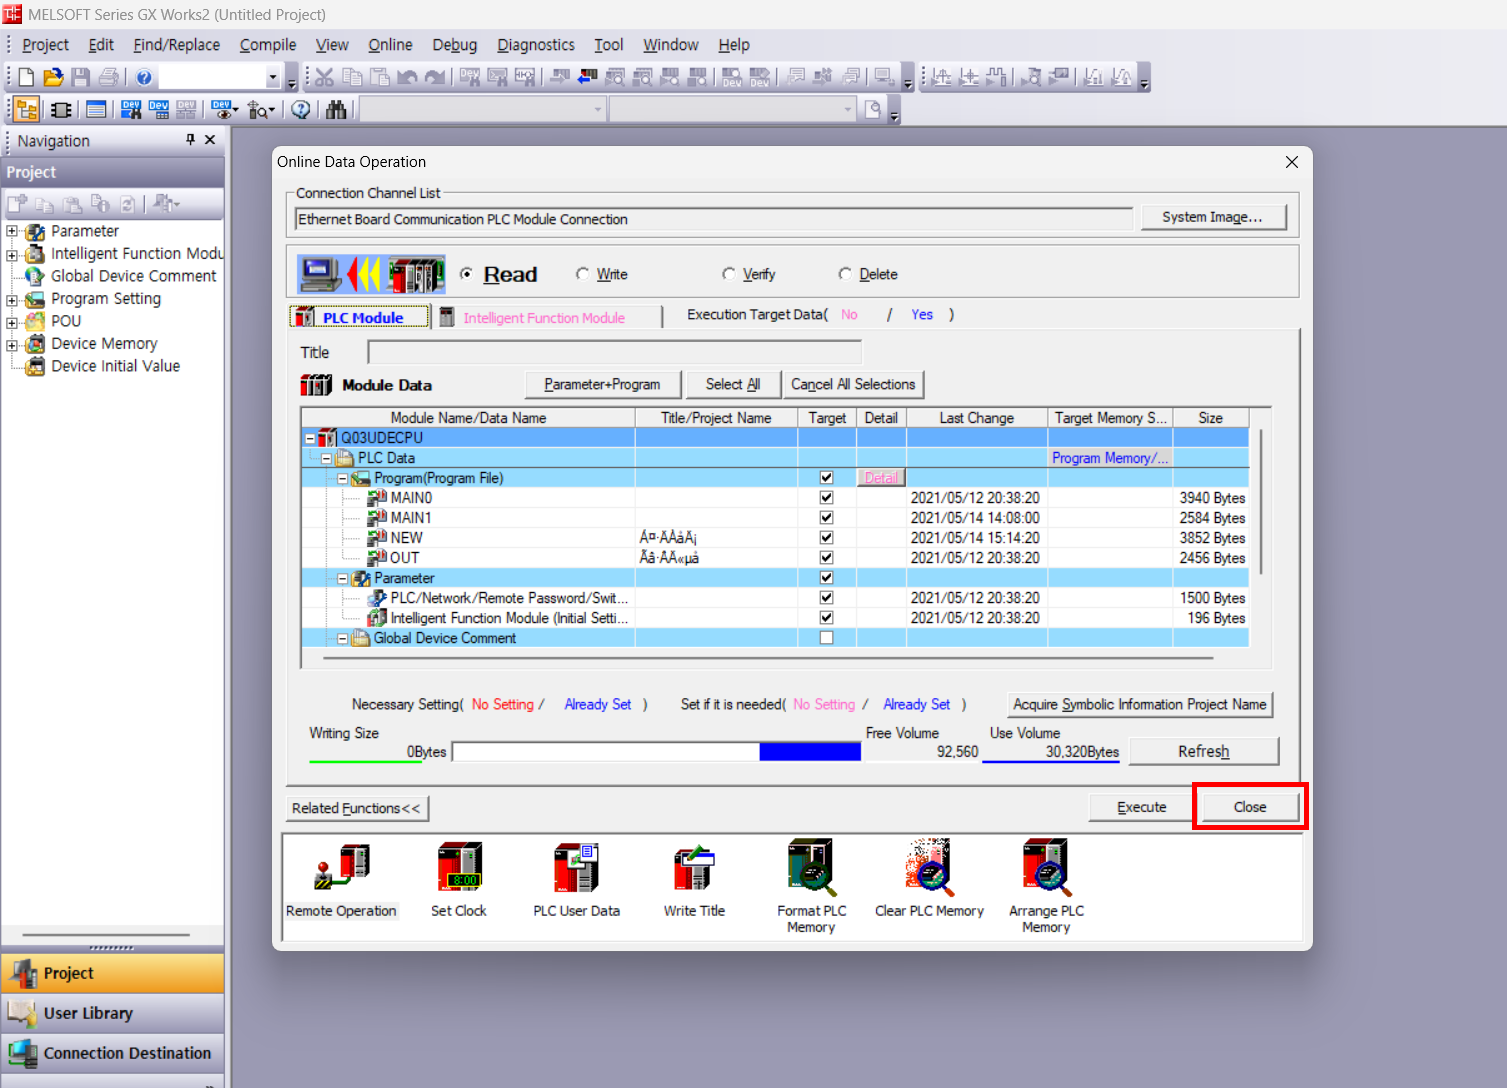The height and width of the screenshot is (1088, 1507).
Task: Click the Refresh button
Action: point(1203,751)
